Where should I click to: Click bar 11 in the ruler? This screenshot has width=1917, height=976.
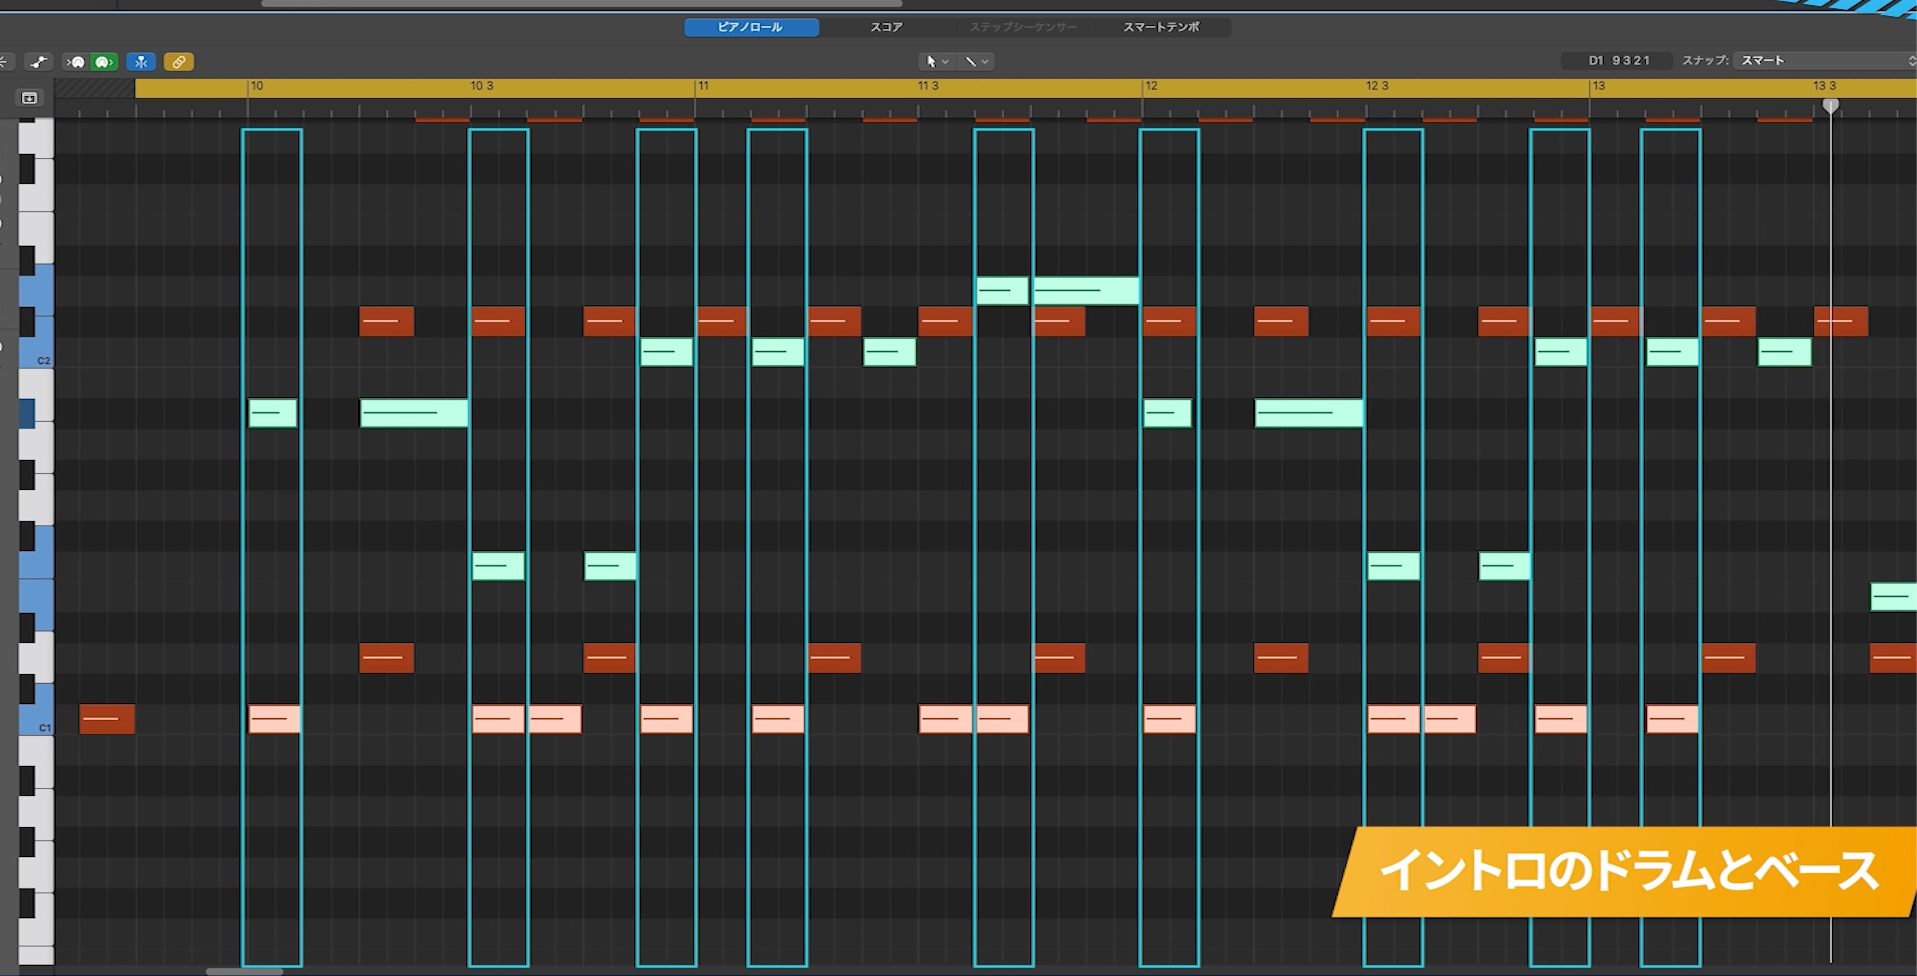point(703,87)
